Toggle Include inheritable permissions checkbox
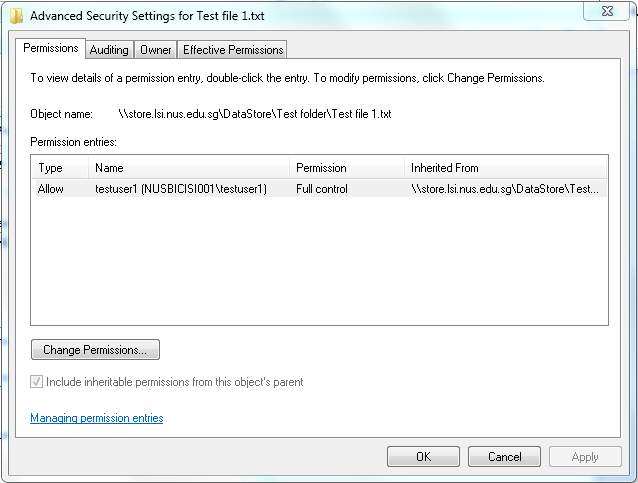The width and height of the screenshot is (638, 483). pos(36,382)
